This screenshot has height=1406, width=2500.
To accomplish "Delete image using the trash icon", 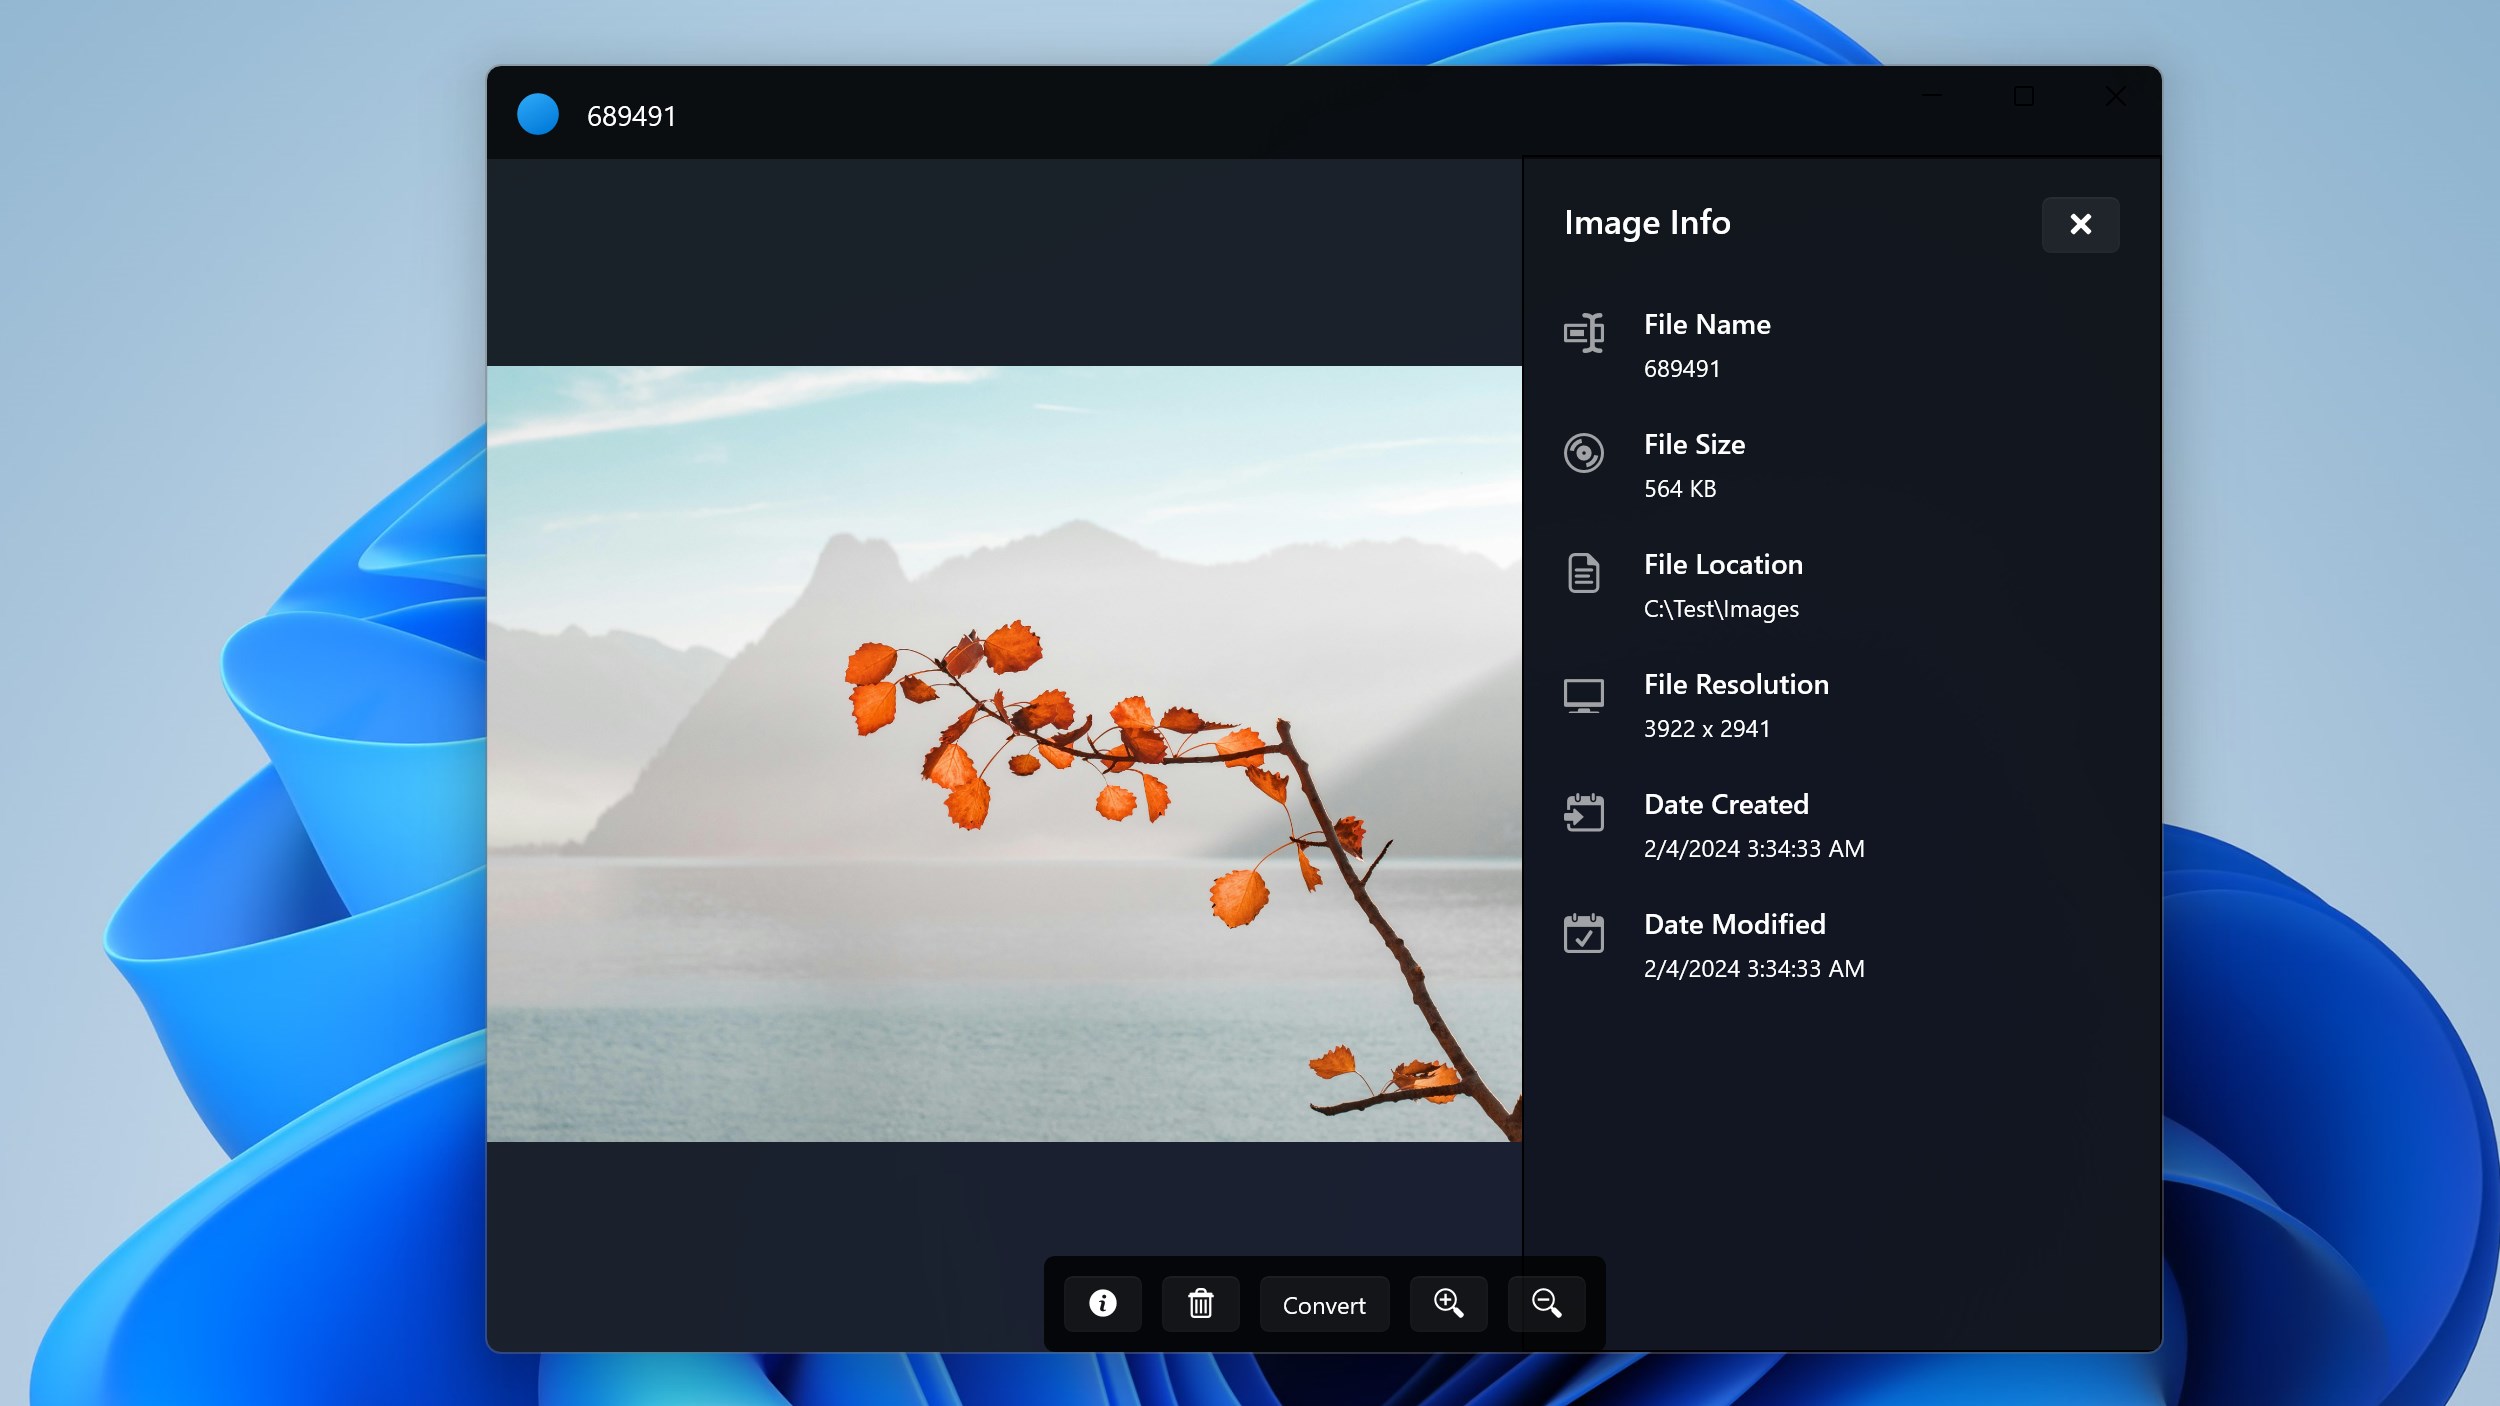I will click(x=1200, y=1303).
